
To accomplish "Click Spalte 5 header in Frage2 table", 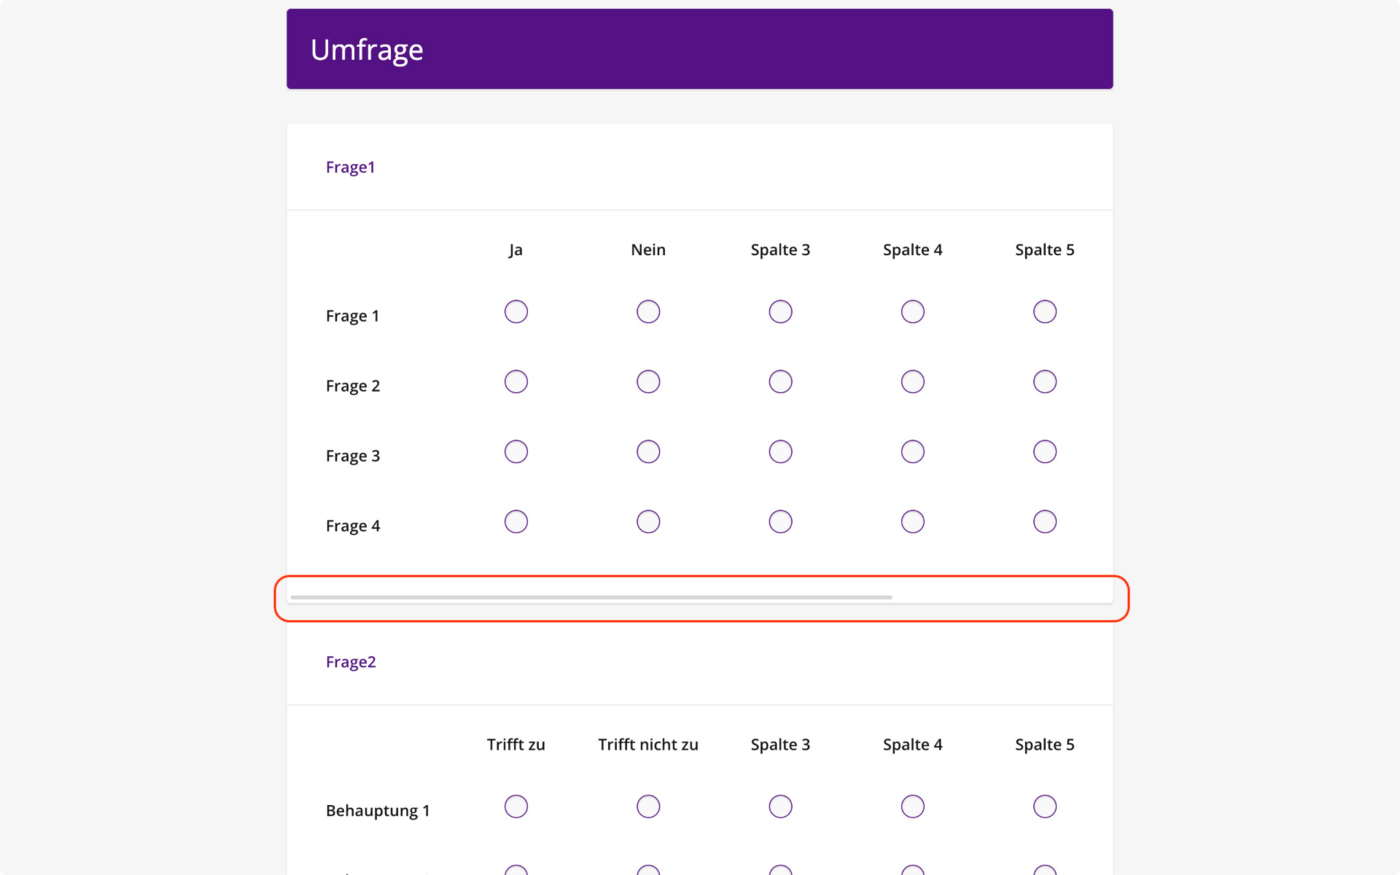I will (x=1044, y=744).
